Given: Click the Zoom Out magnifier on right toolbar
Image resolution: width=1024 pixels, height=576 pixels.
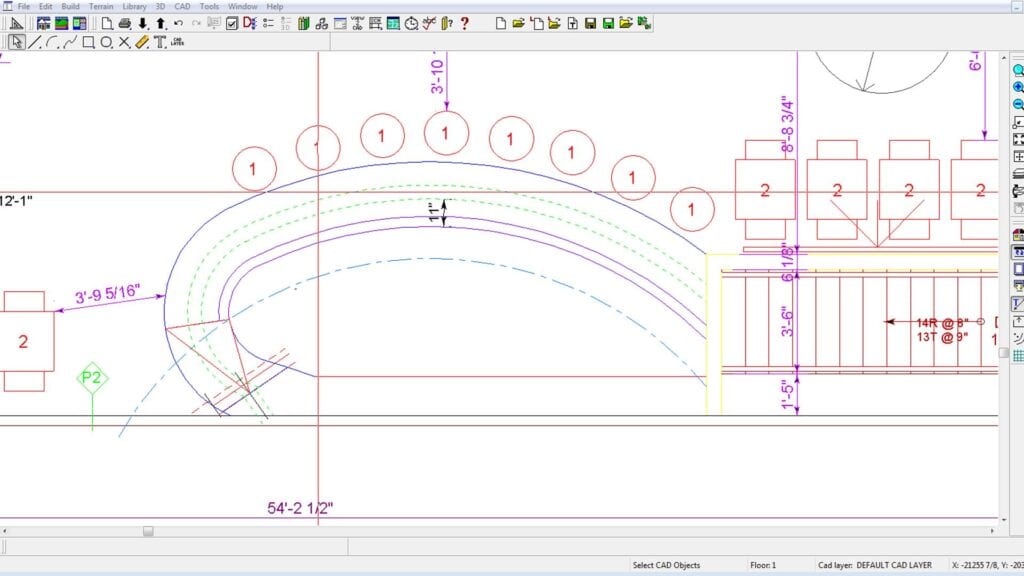Looking at the screenshot, I should click(1018, 104).
